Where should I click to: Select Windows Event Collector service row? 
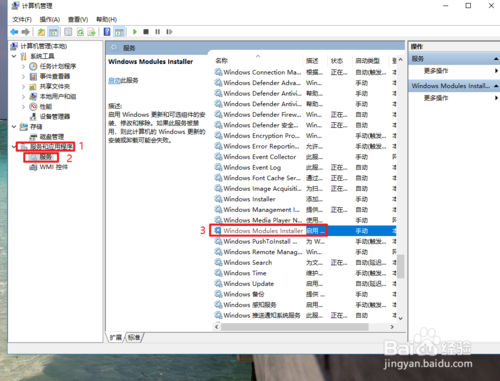pyautogui.click(x=305, y=157)
